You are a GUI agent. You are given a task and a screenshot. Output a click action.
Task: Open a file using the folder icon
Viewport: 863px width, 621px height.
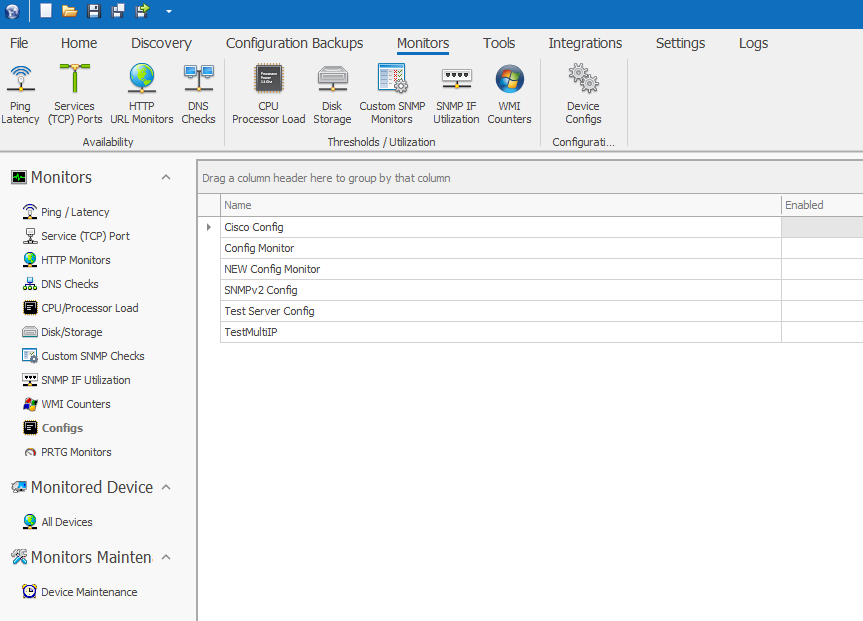pyautogui.click(x=69, y=11)
